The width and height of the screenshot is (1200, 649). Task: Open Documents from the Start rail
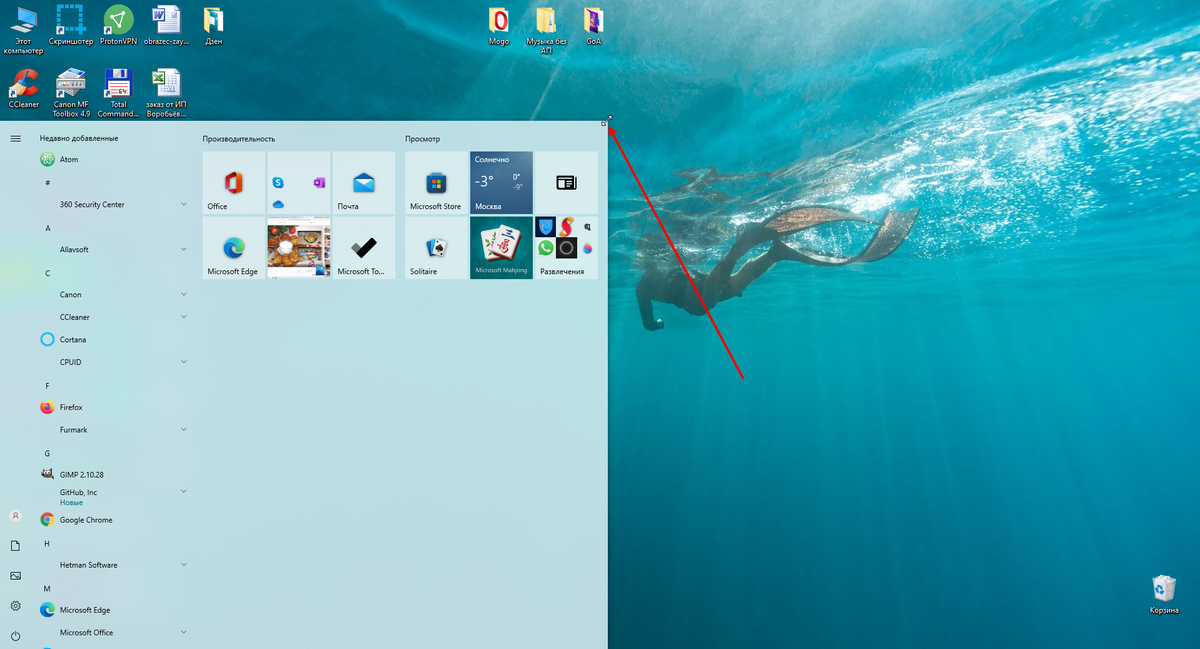tap(15, 546)
